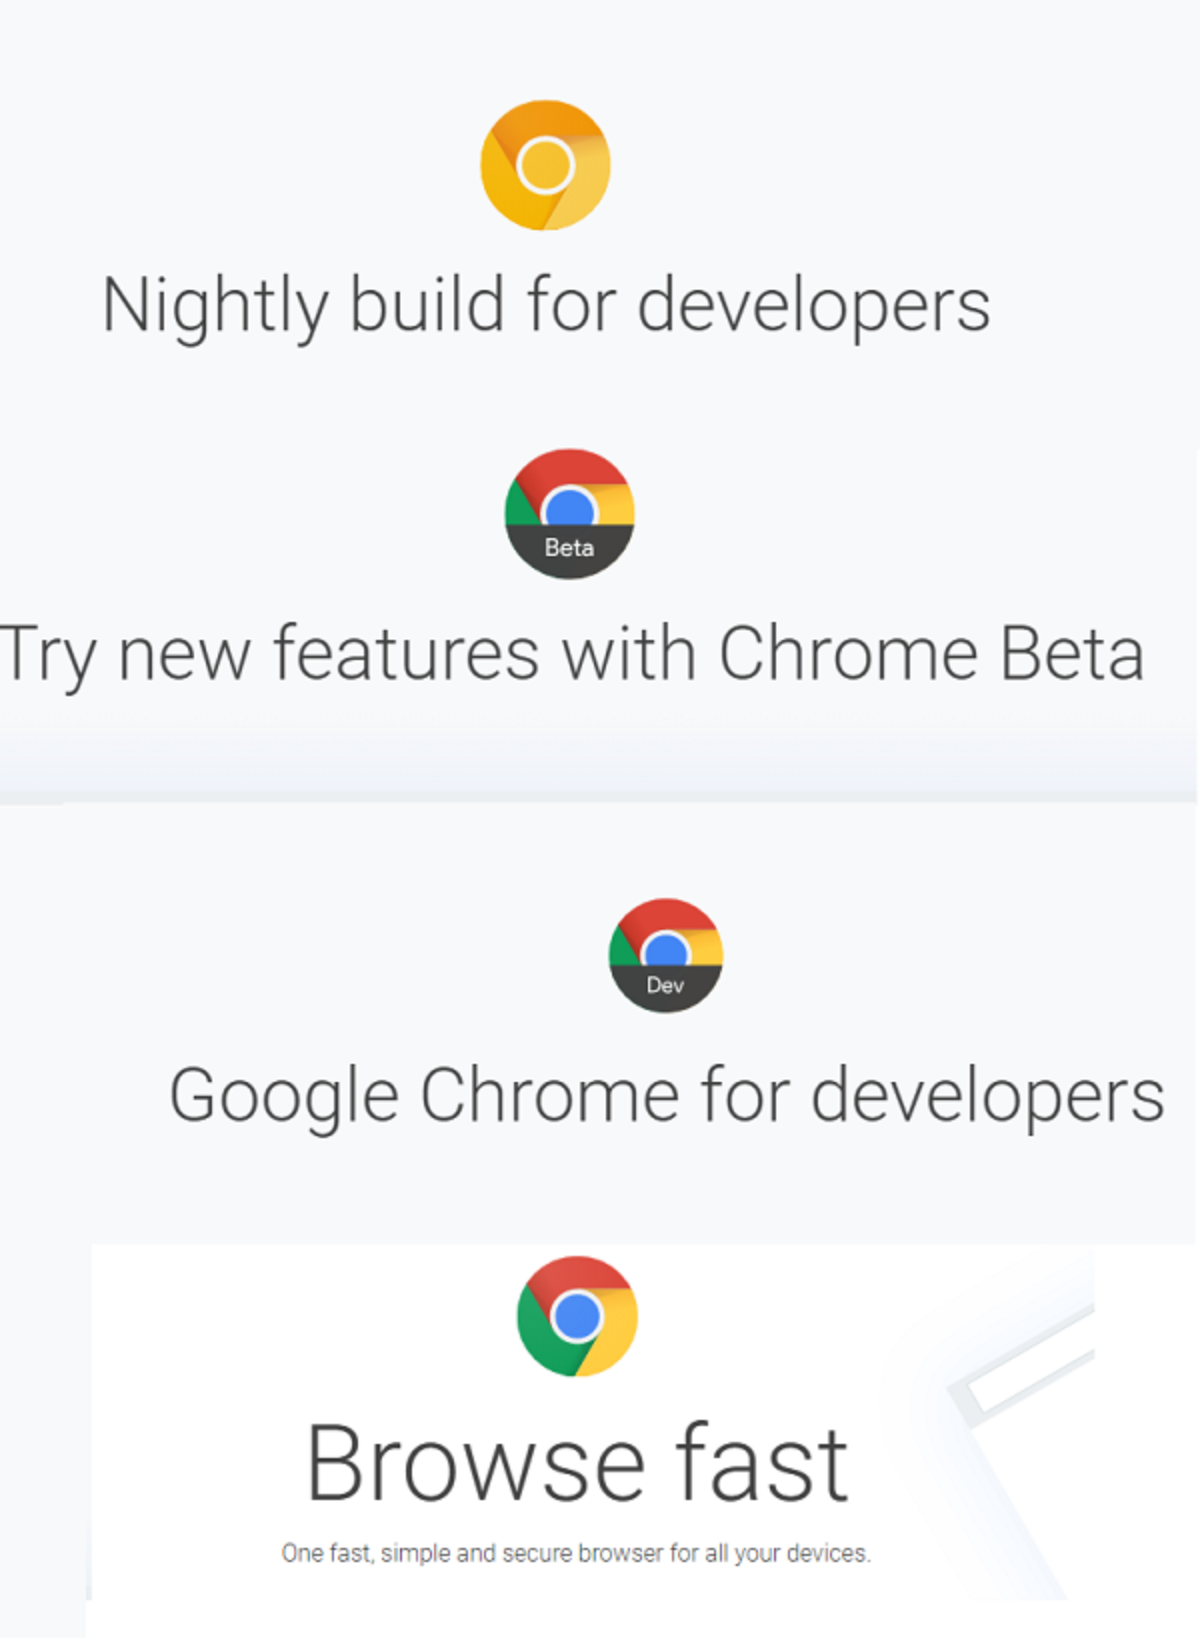Click the blue center of stable Chrome logo
The image size is (1200, 1638).
577,1316
